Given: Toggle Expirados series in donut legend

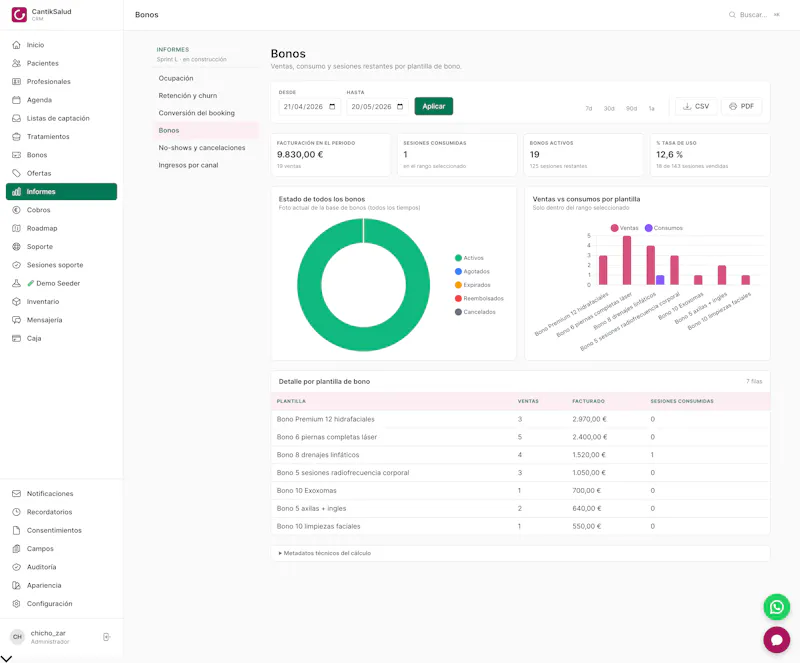Looking at the screenshot, I should click(x=472, y=285).
